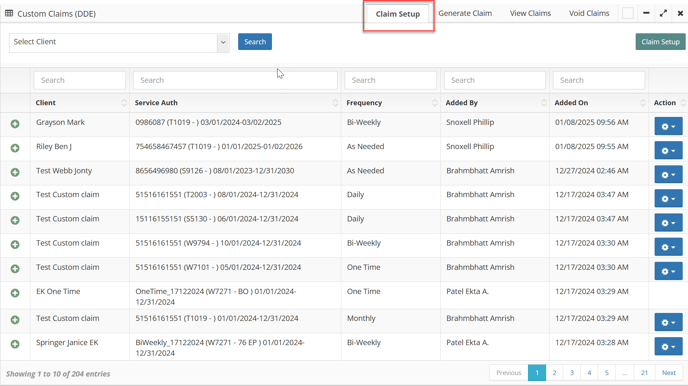Sort table by Service Auth column
Screen dimensions: 688x386
235,103
